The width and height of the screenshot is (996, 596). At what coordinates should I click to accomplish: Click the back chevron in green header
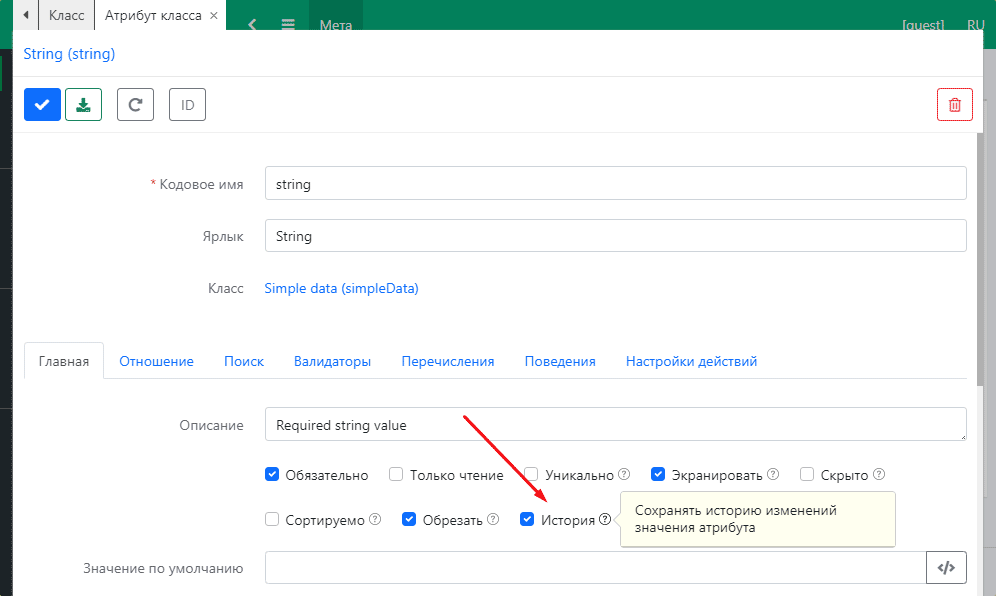252,24
